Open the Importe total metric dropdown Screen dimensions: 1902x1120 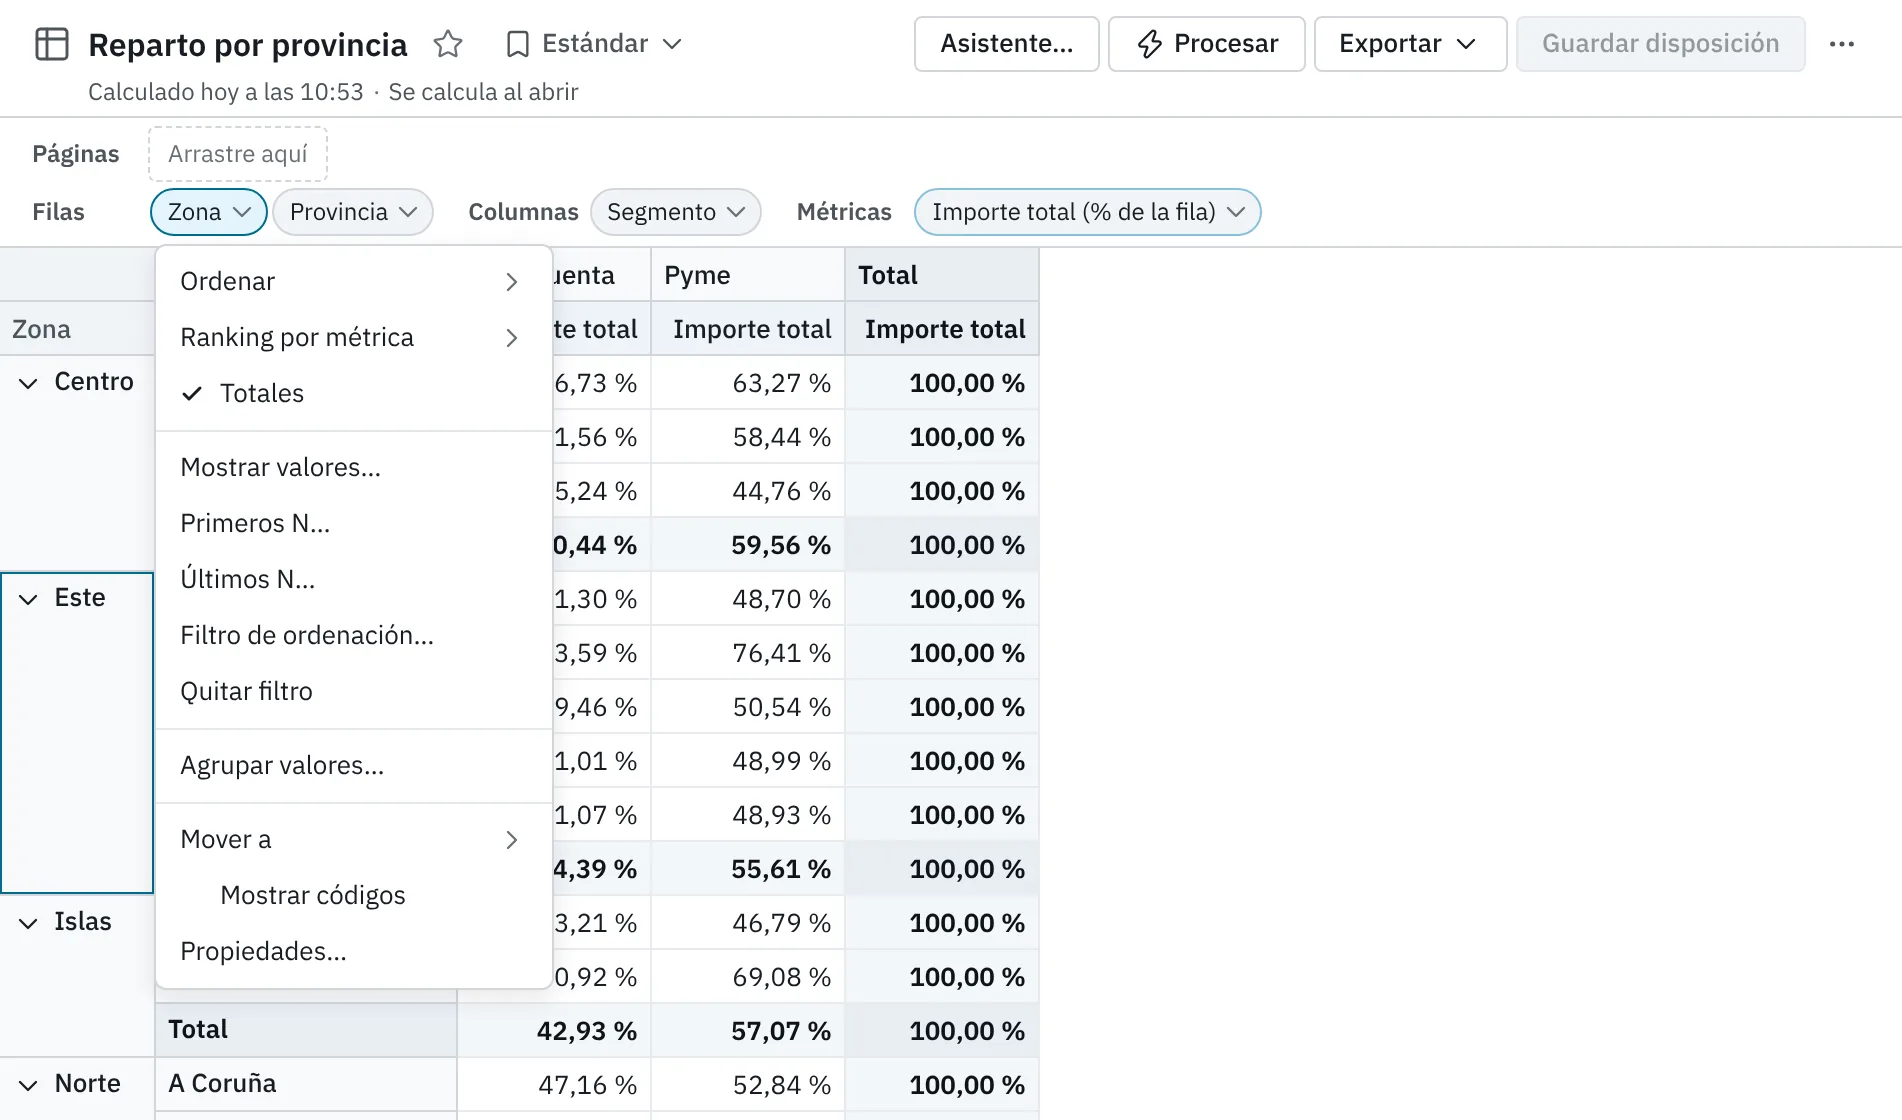pyautogui.click(x=1088, y=212)
